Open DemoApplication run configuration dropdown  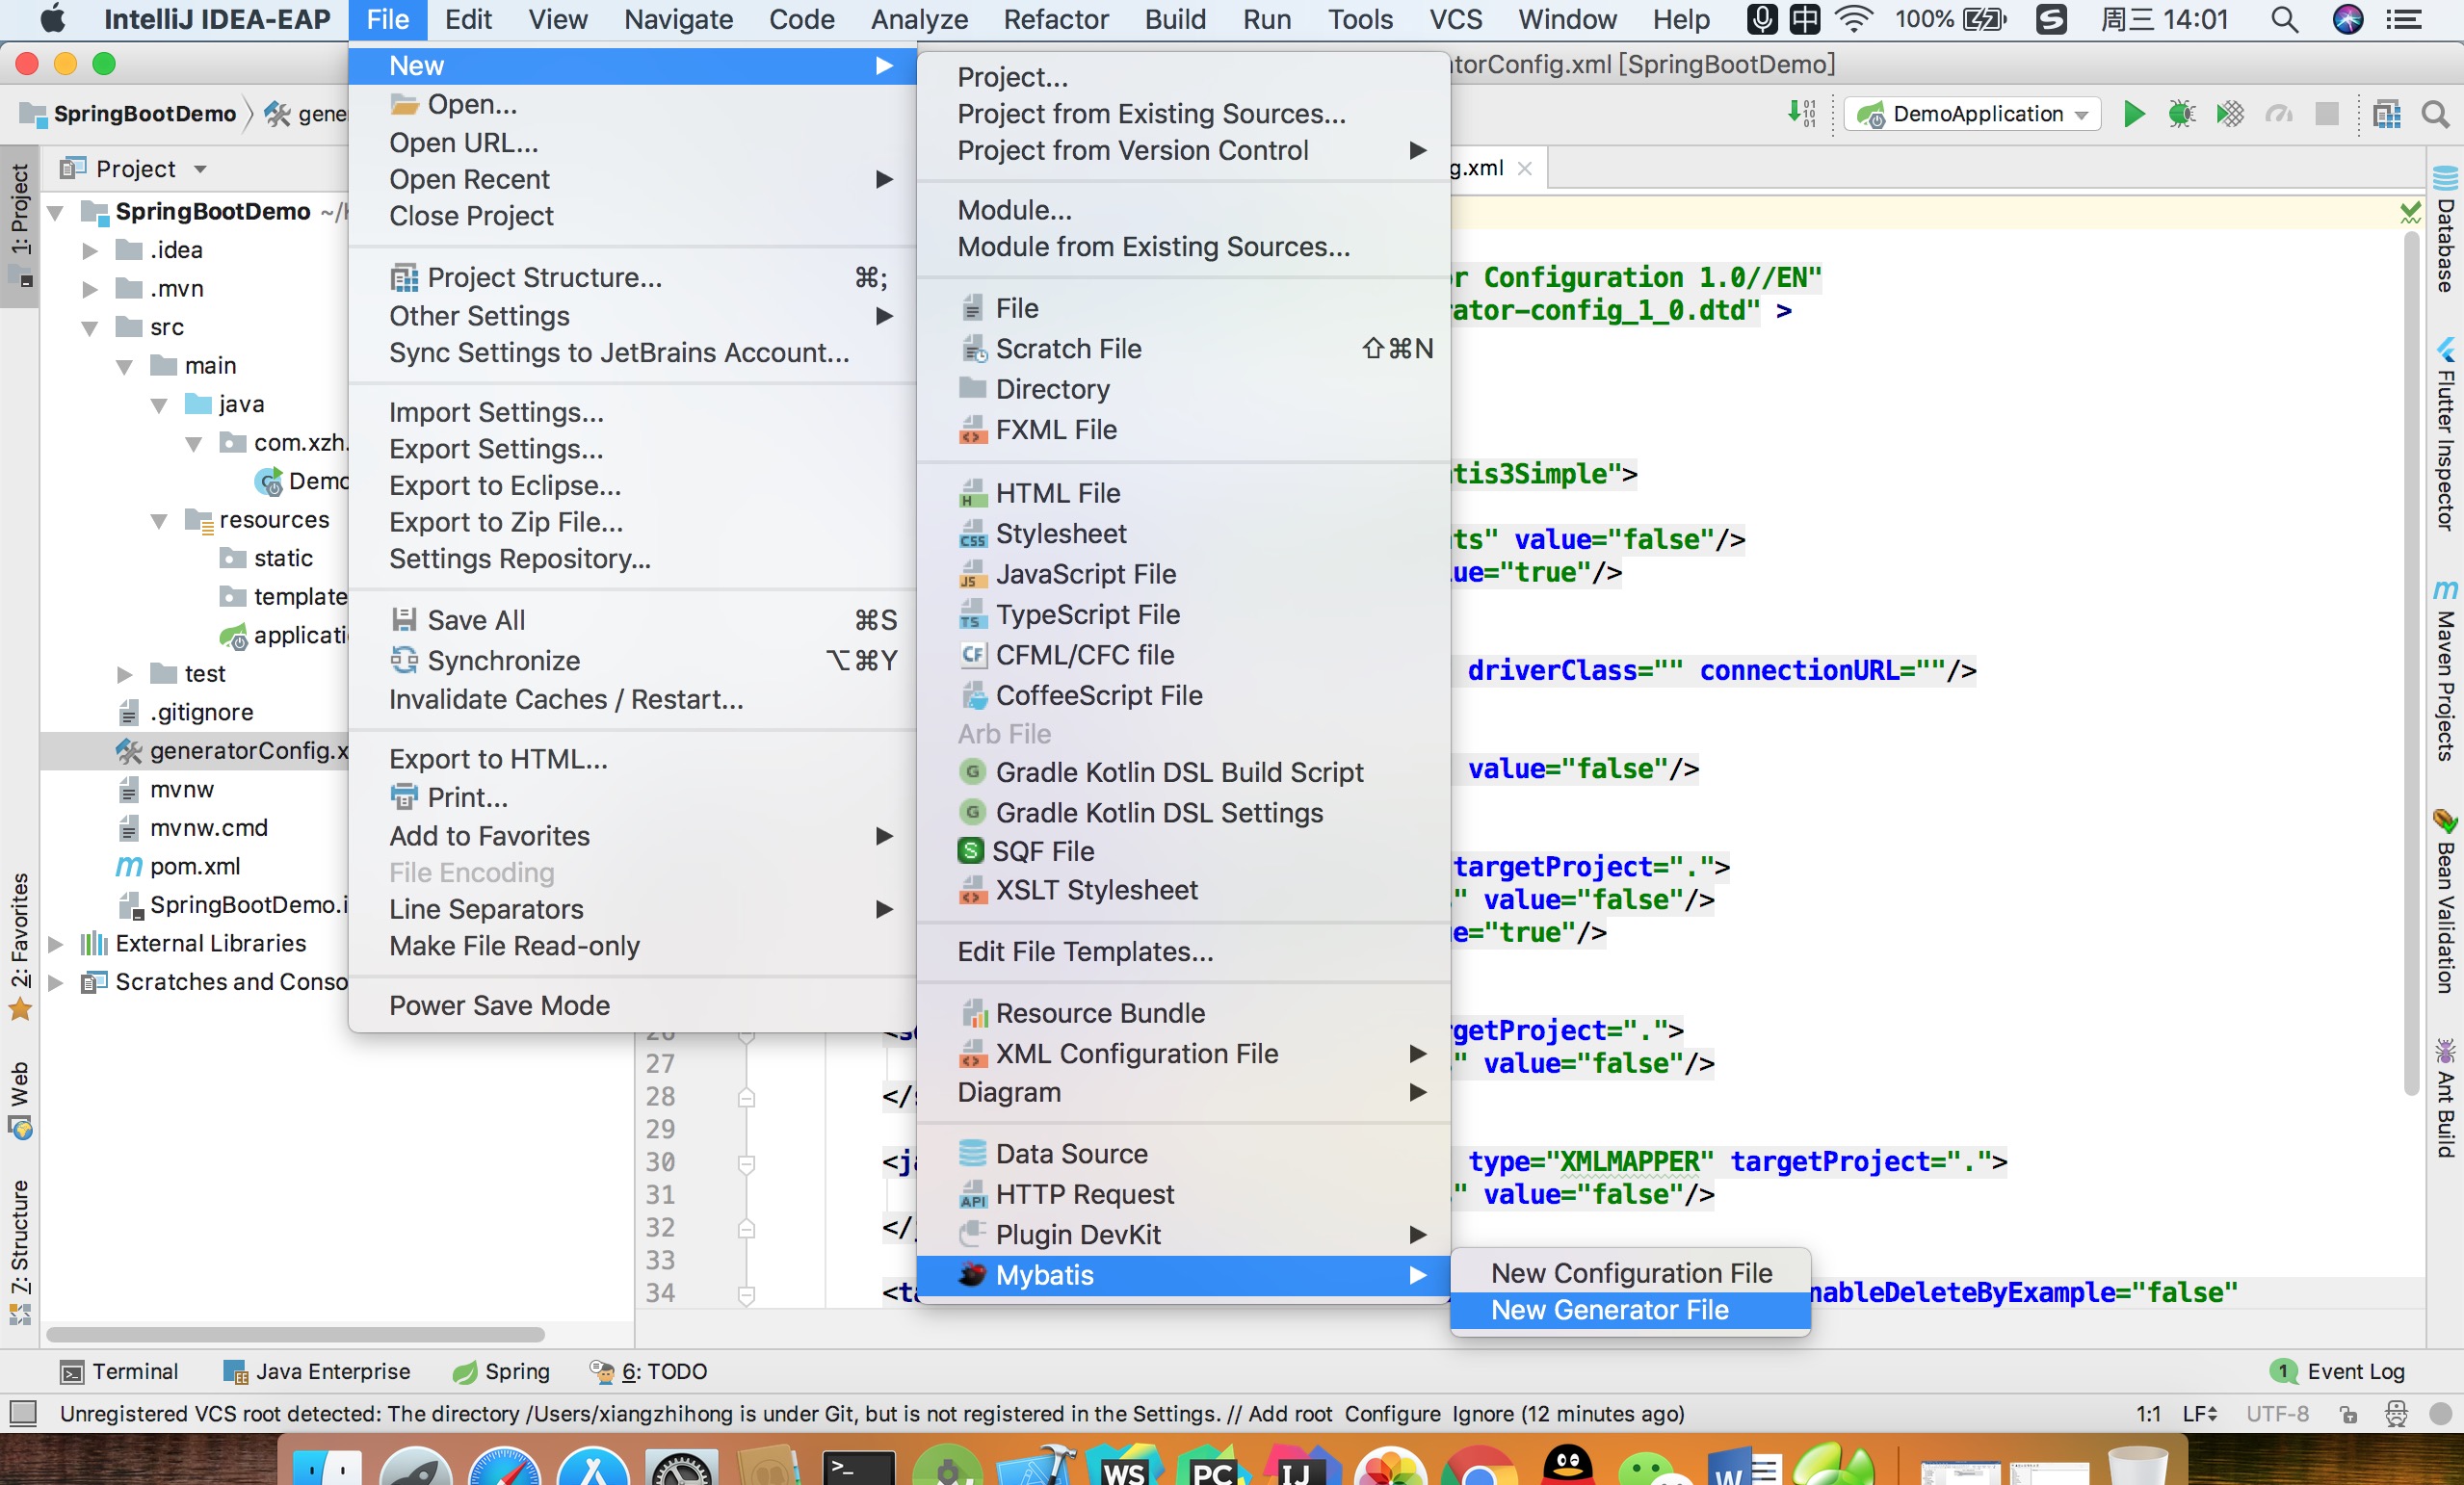click(x=1973, y=114)
